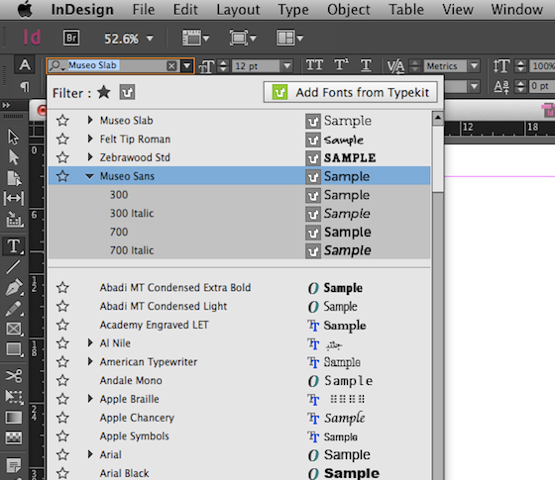Select the Page tool
This screenshot has width=555, height=480.
tap(13, 178)
